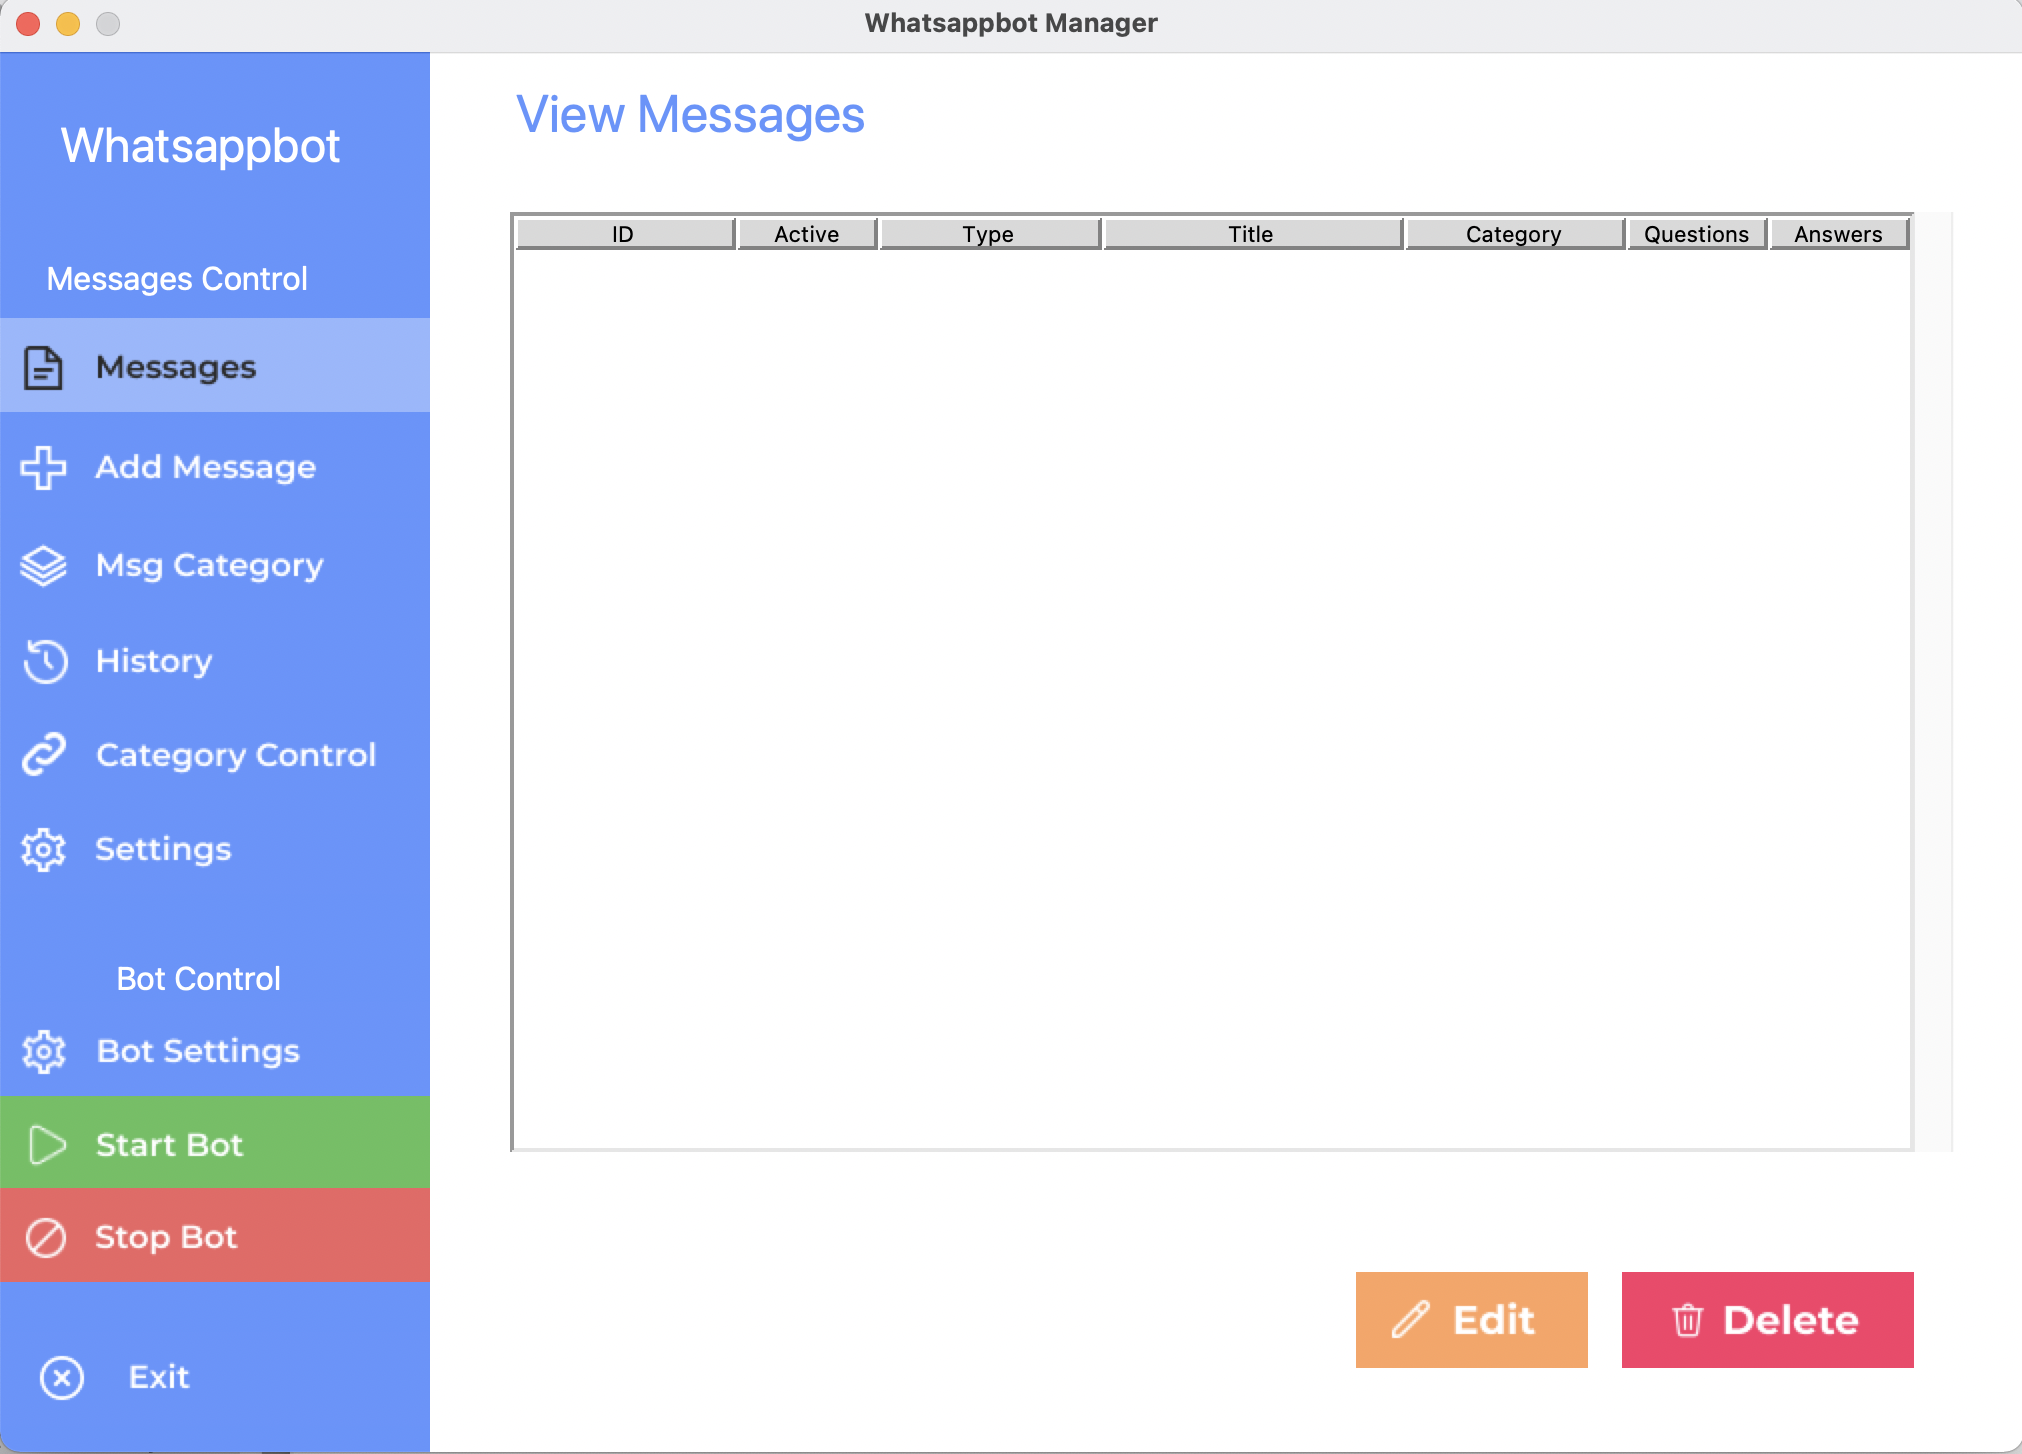This screenshot has height=1454, width=2022.
Task: Click the Questions column header
Action: [x=1697, y=234]
